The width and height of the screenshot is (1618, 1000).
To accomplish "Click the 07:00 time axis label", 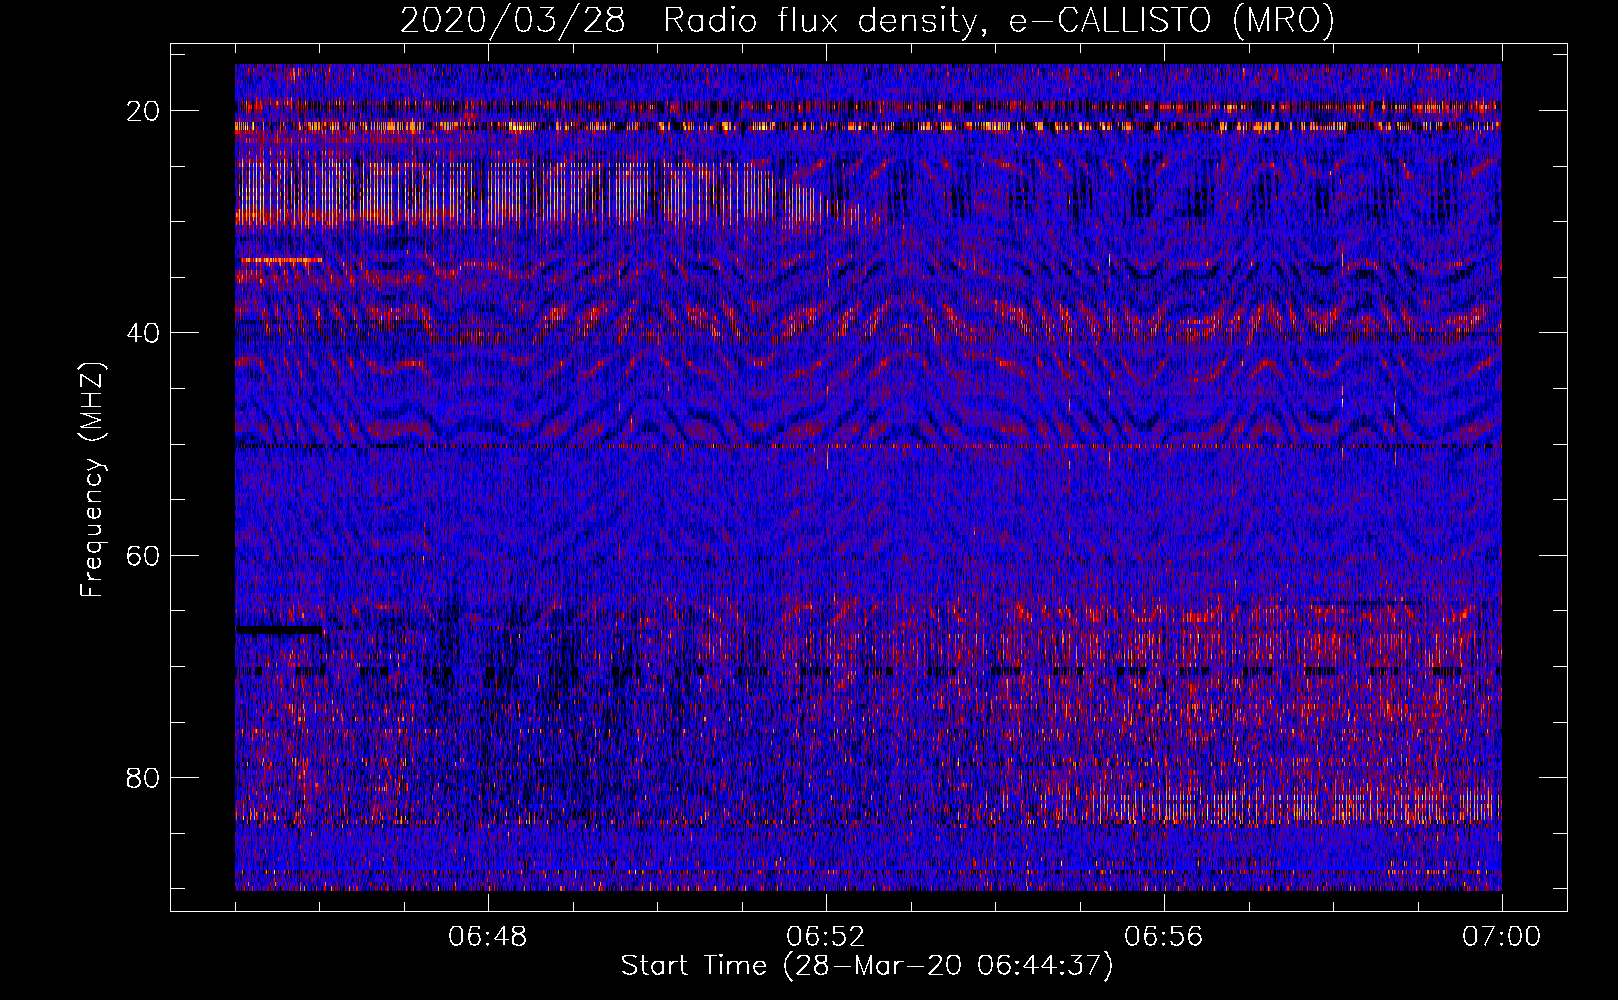I will click(x=1501, y=937).
